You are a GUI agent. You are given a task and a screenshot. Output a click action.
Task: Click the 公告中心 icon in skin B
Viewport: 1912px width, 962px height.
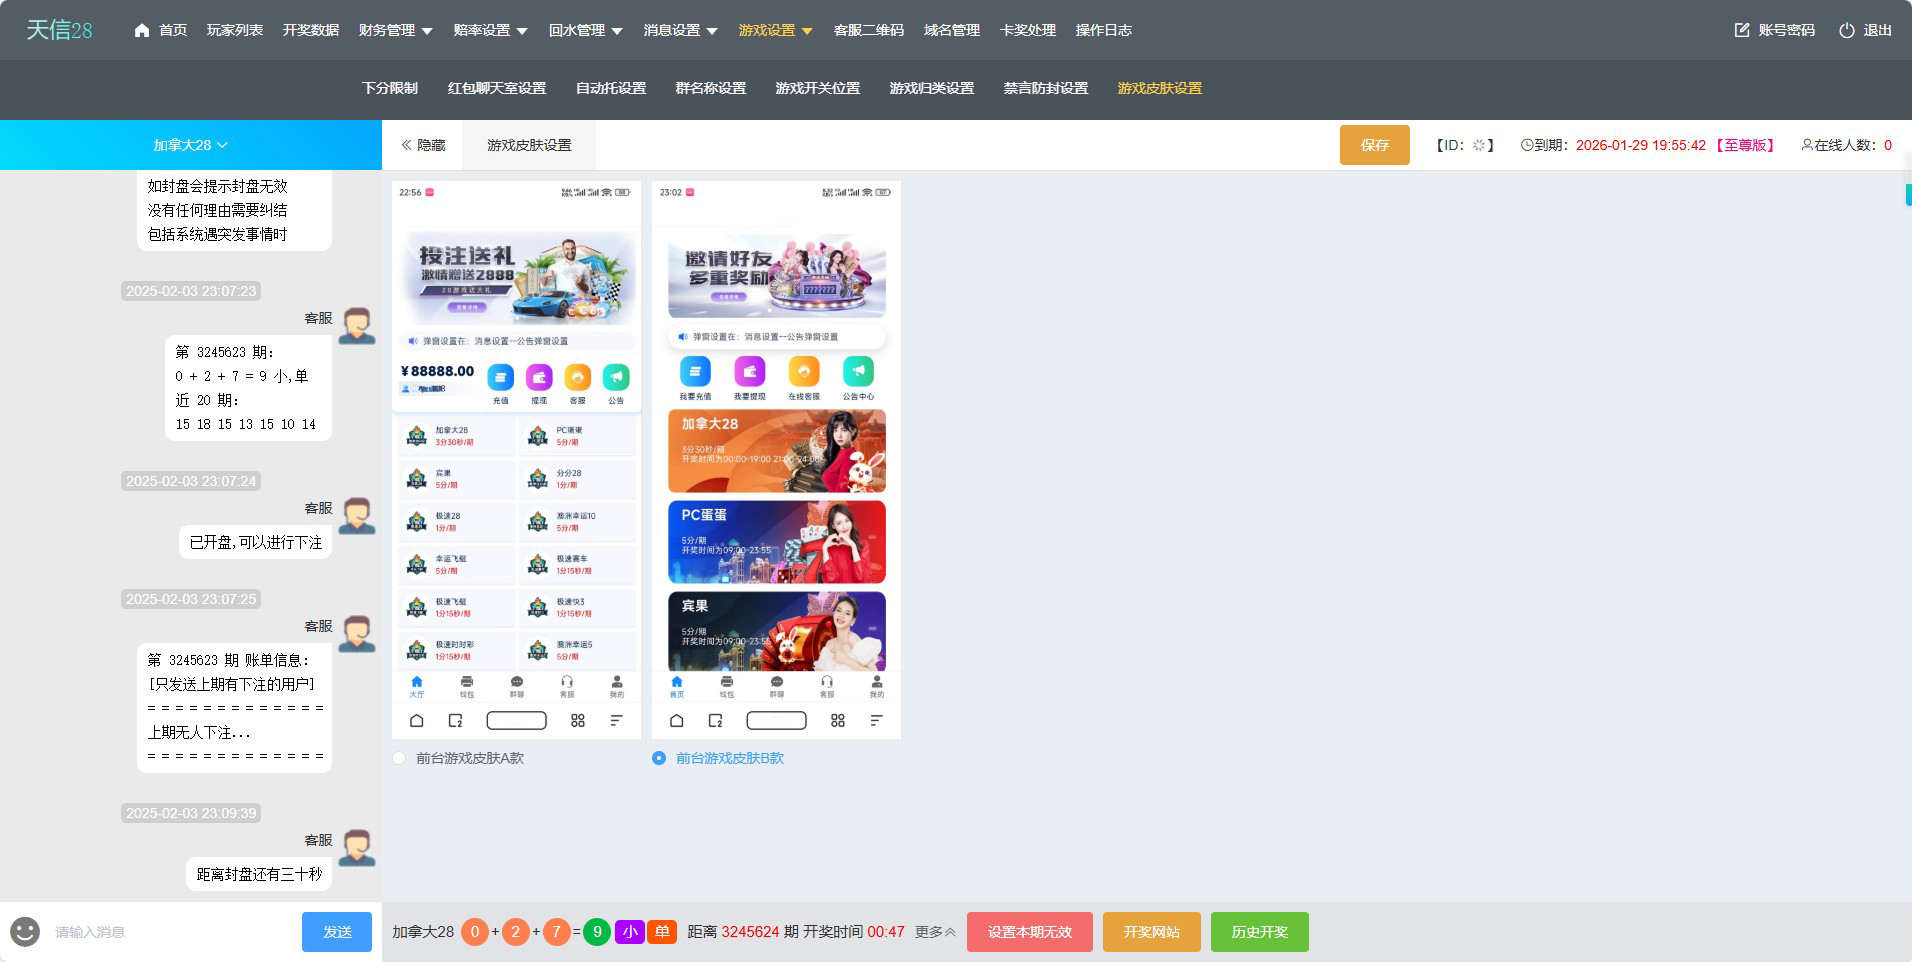tap(858, 371)
